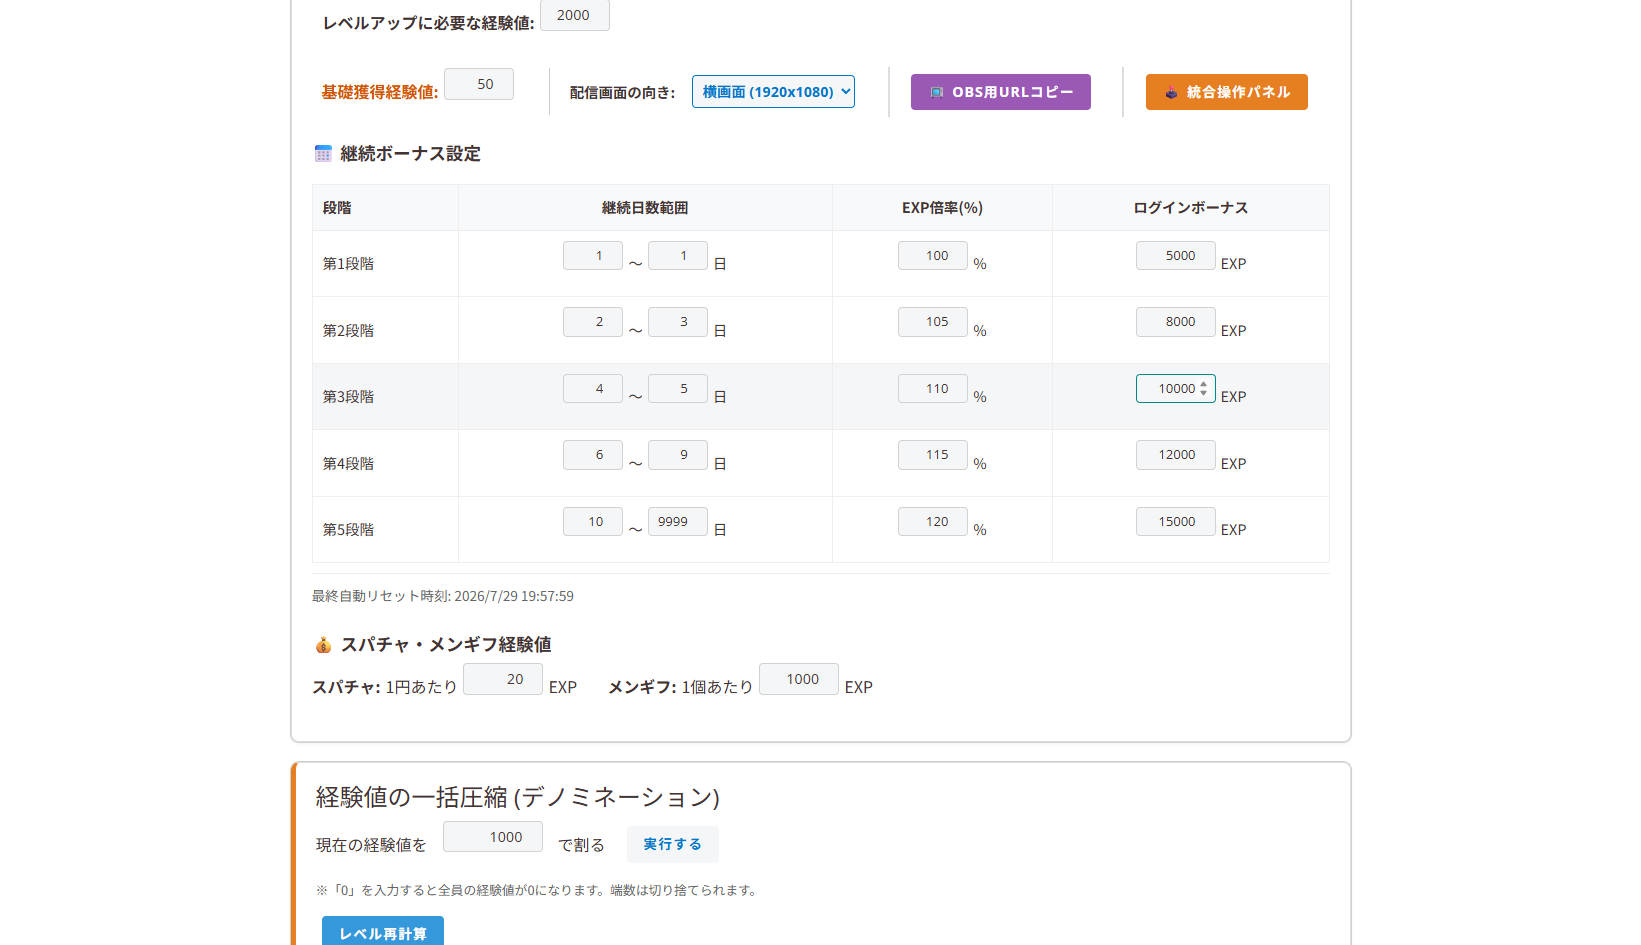Select 第1段階 end day field
The width and height of the screenshot is (1641, 945).
click(678, 255)
